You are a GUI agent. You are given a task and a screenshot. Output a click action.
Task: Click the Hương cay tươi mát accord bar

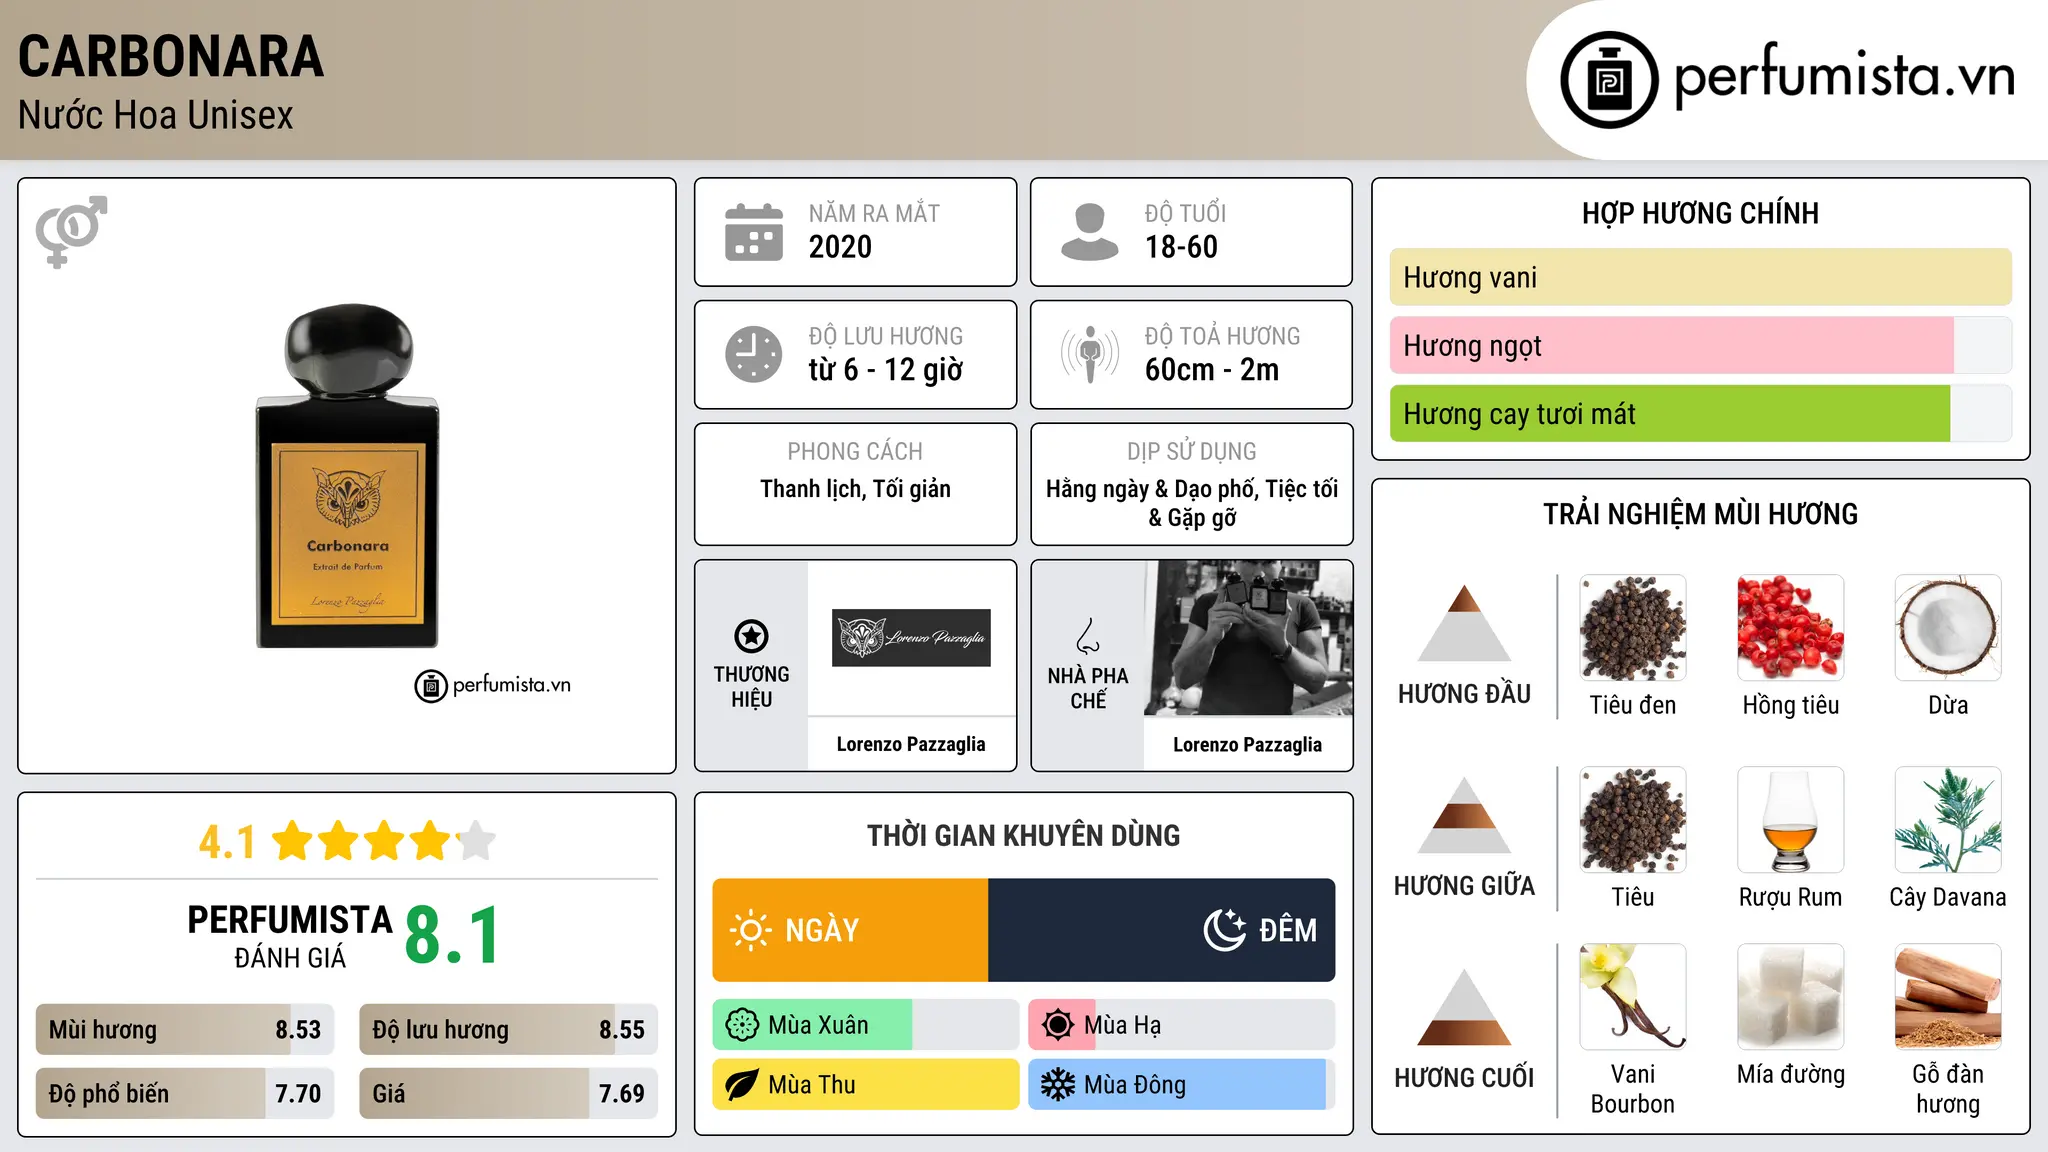click(x=1701, y=413)
